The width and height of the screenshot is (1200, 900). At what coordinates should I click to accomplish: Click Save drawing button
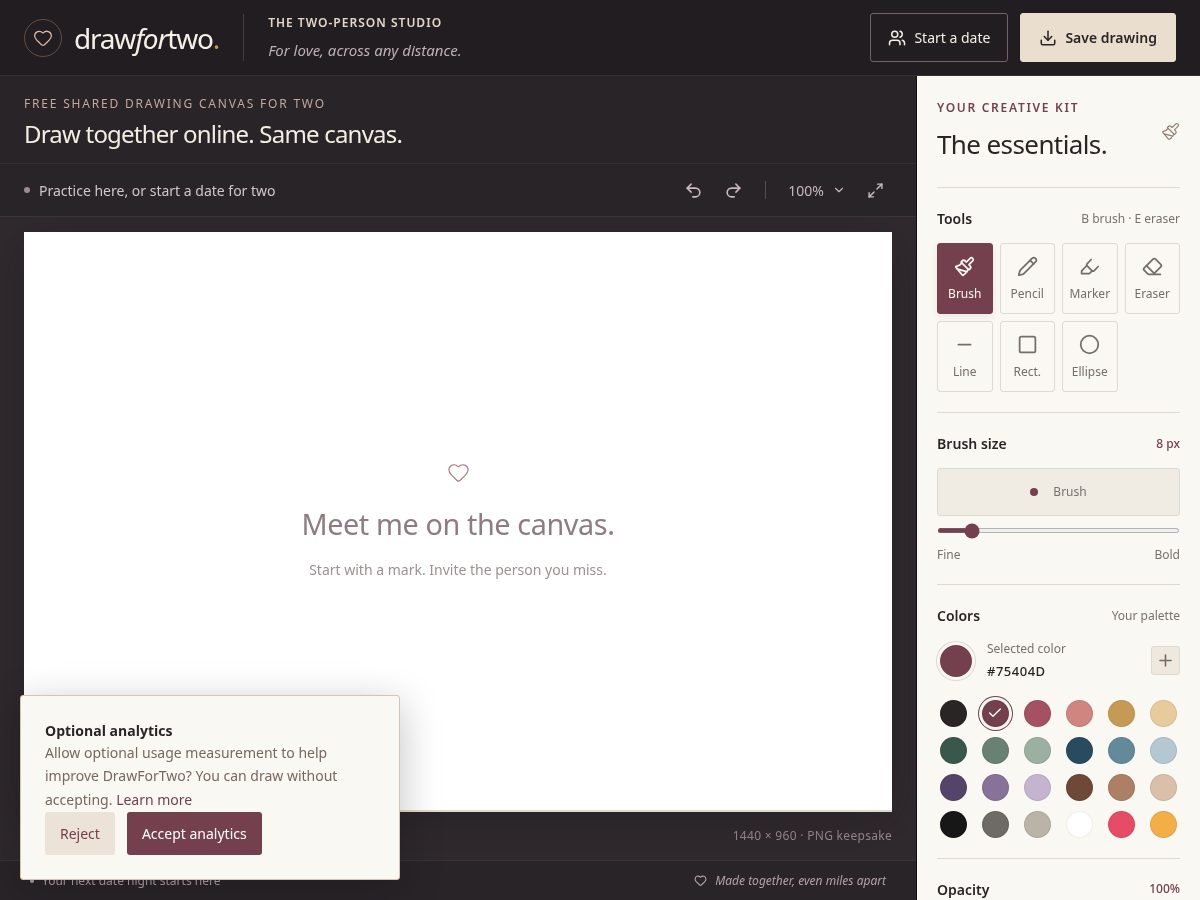click(1098, 38)
